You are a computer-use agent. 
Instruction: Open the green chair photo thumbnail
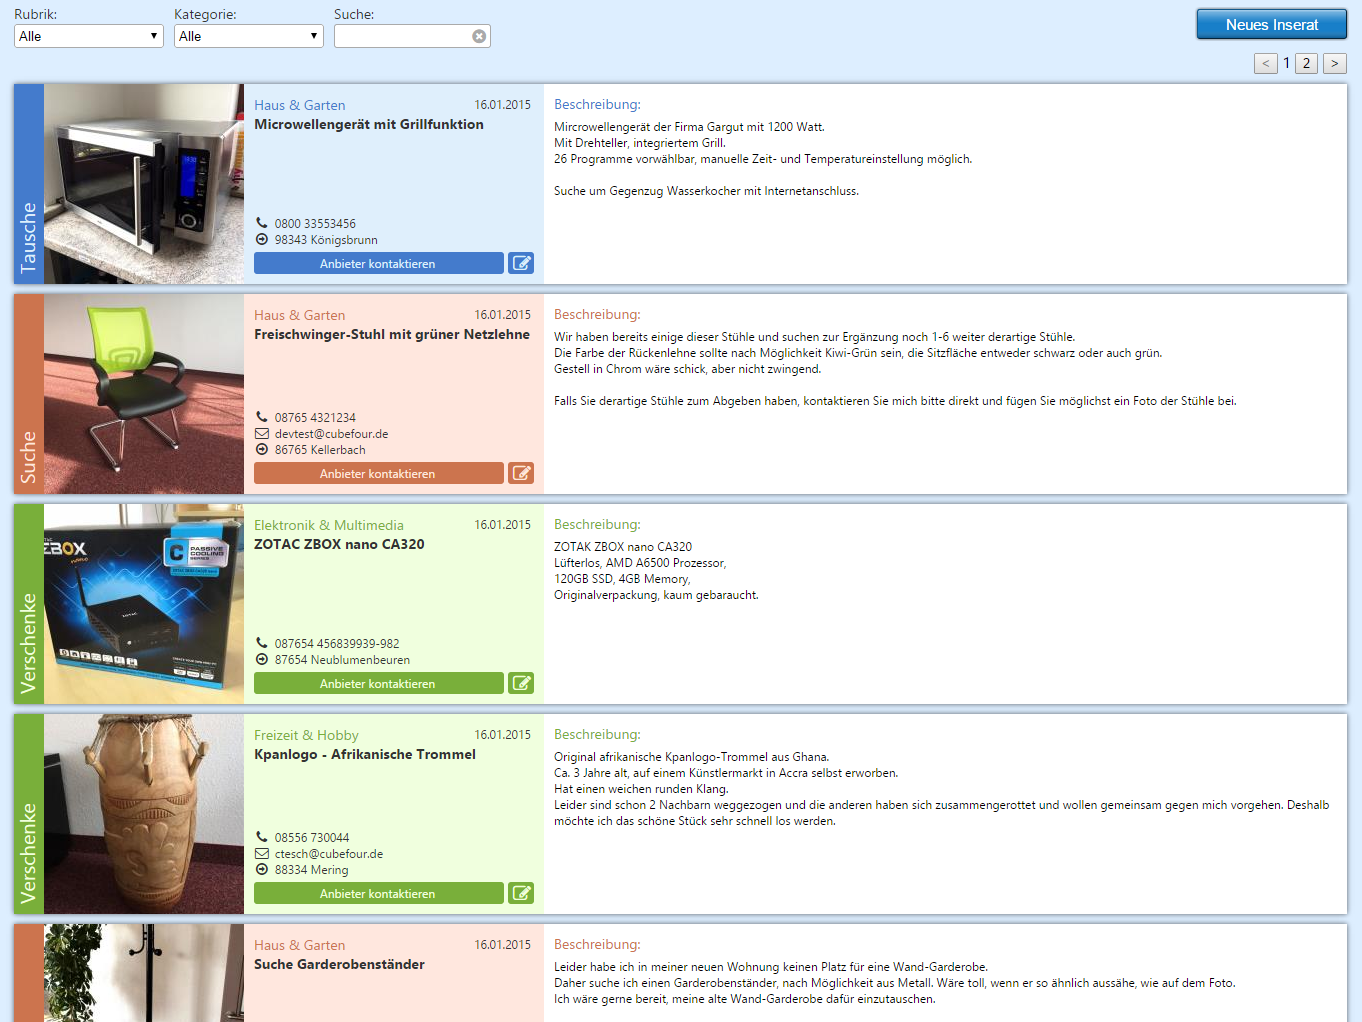pos(144,394)
